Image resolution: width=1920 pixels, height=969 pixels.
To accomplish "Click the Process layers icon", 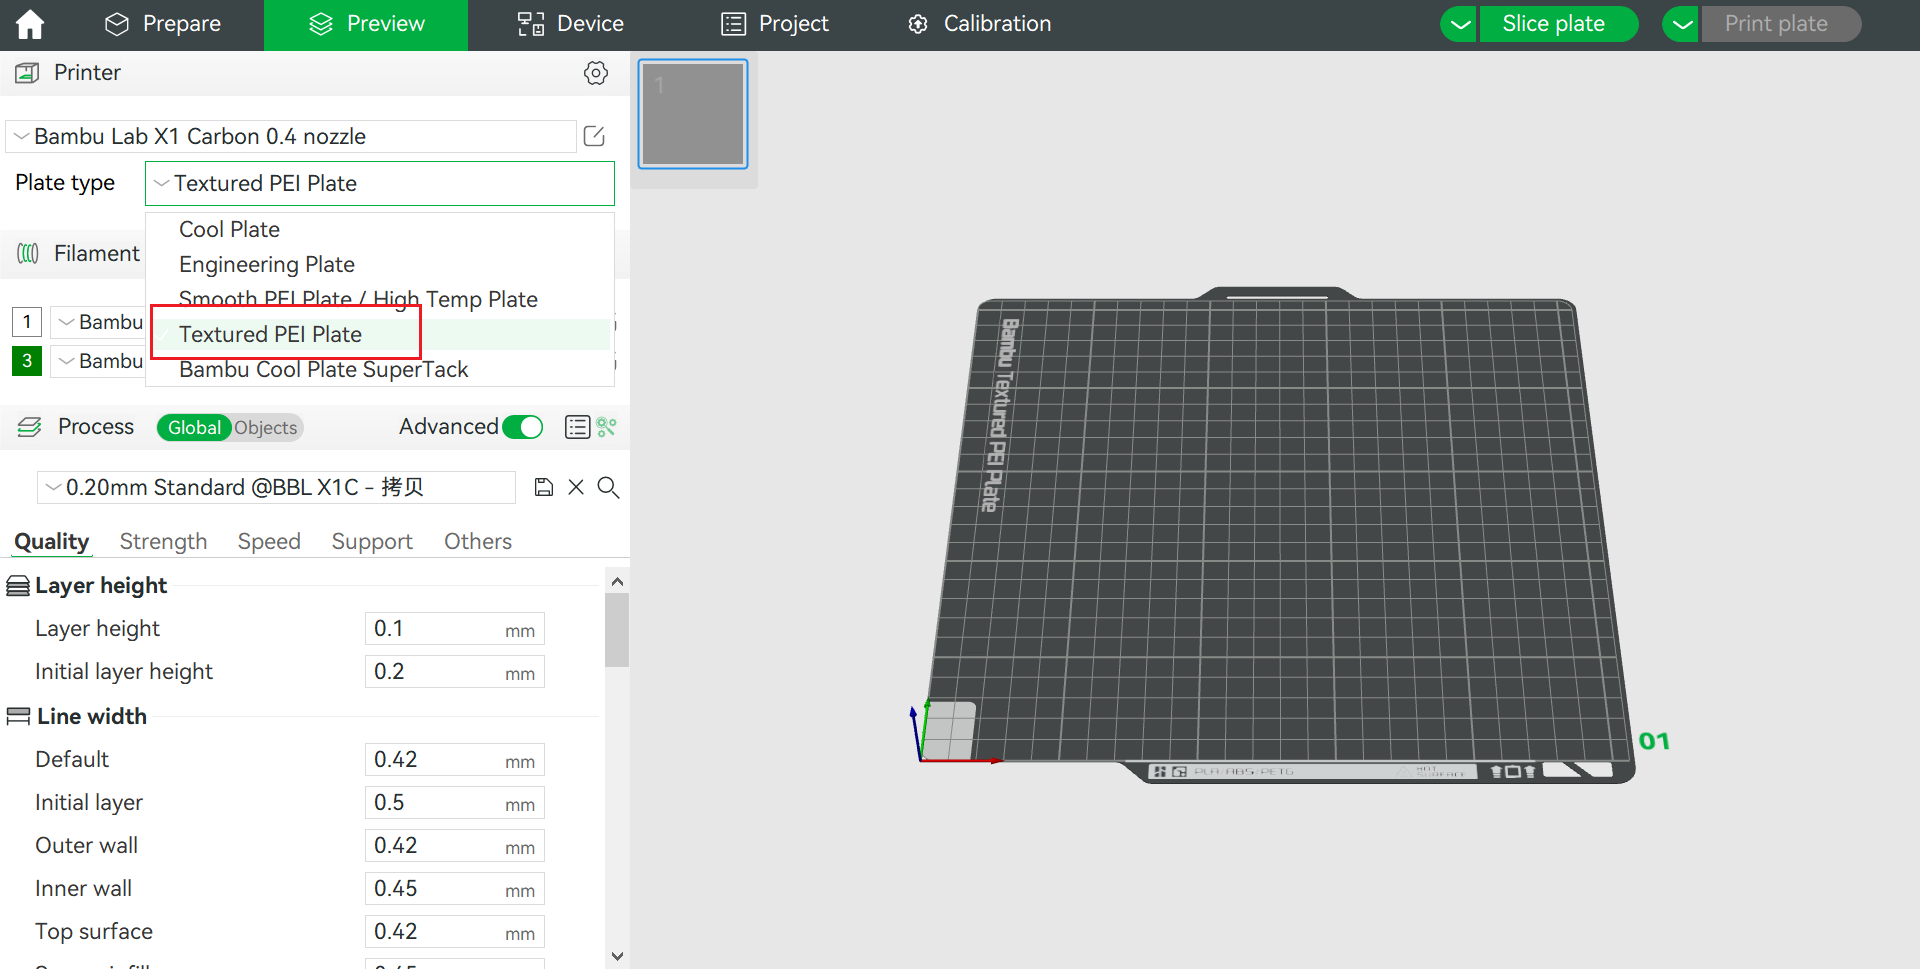I will coord(30,427).
